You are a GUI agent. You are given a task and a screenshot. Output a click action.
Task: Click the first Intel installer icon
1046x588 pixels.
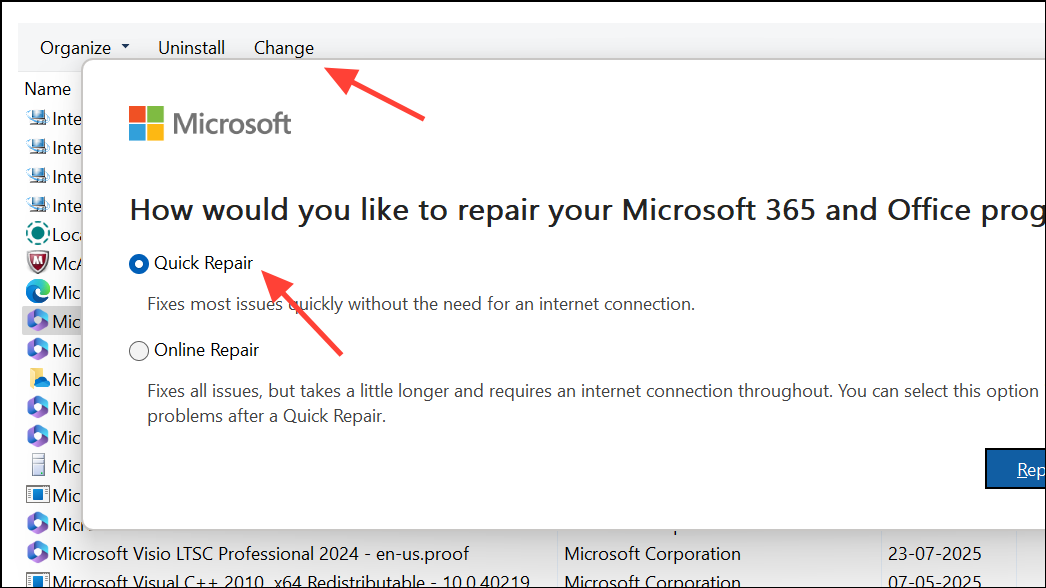37,118
